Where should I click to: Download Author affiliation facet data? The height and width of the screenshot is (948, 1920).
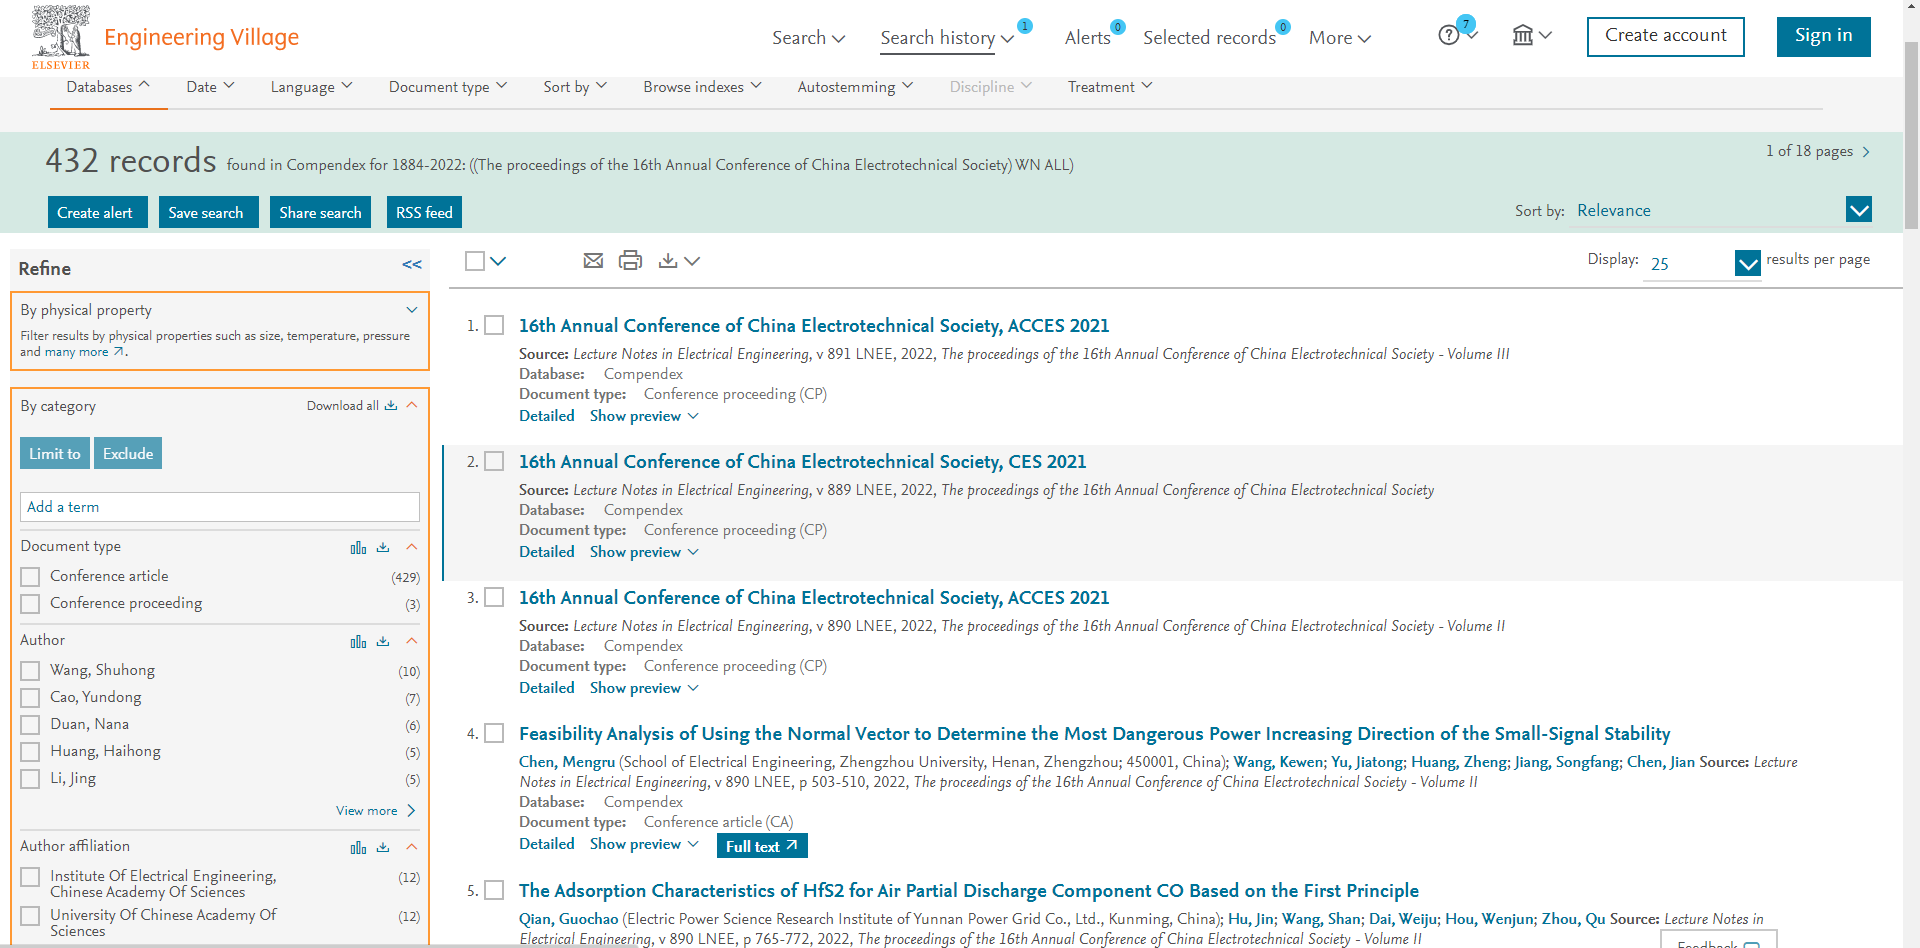(383, 847)
